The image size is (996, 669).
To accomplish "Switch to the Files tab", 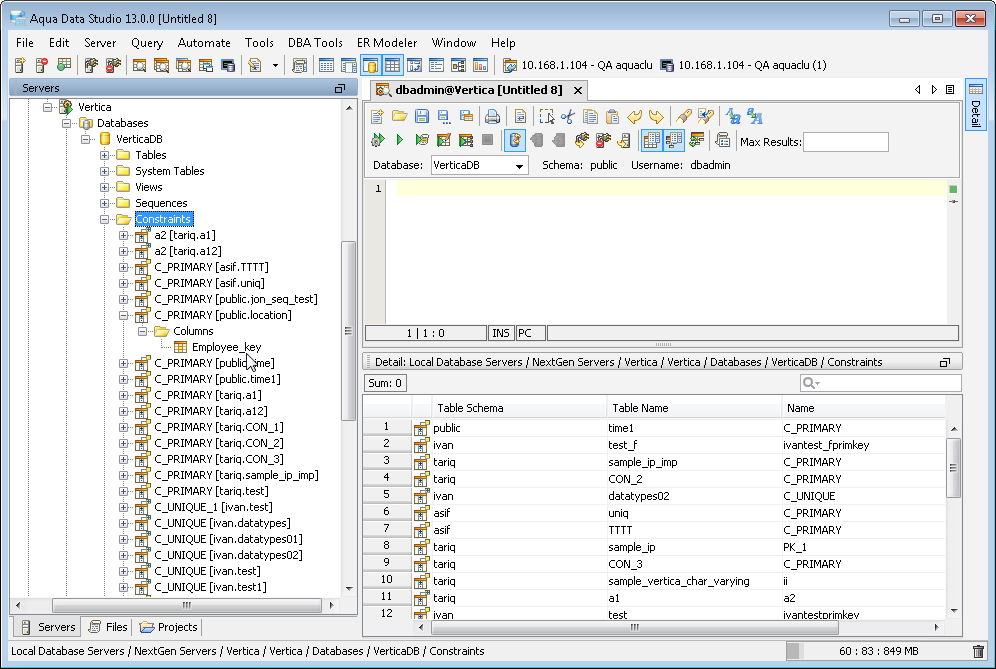I will pos(108,627).
